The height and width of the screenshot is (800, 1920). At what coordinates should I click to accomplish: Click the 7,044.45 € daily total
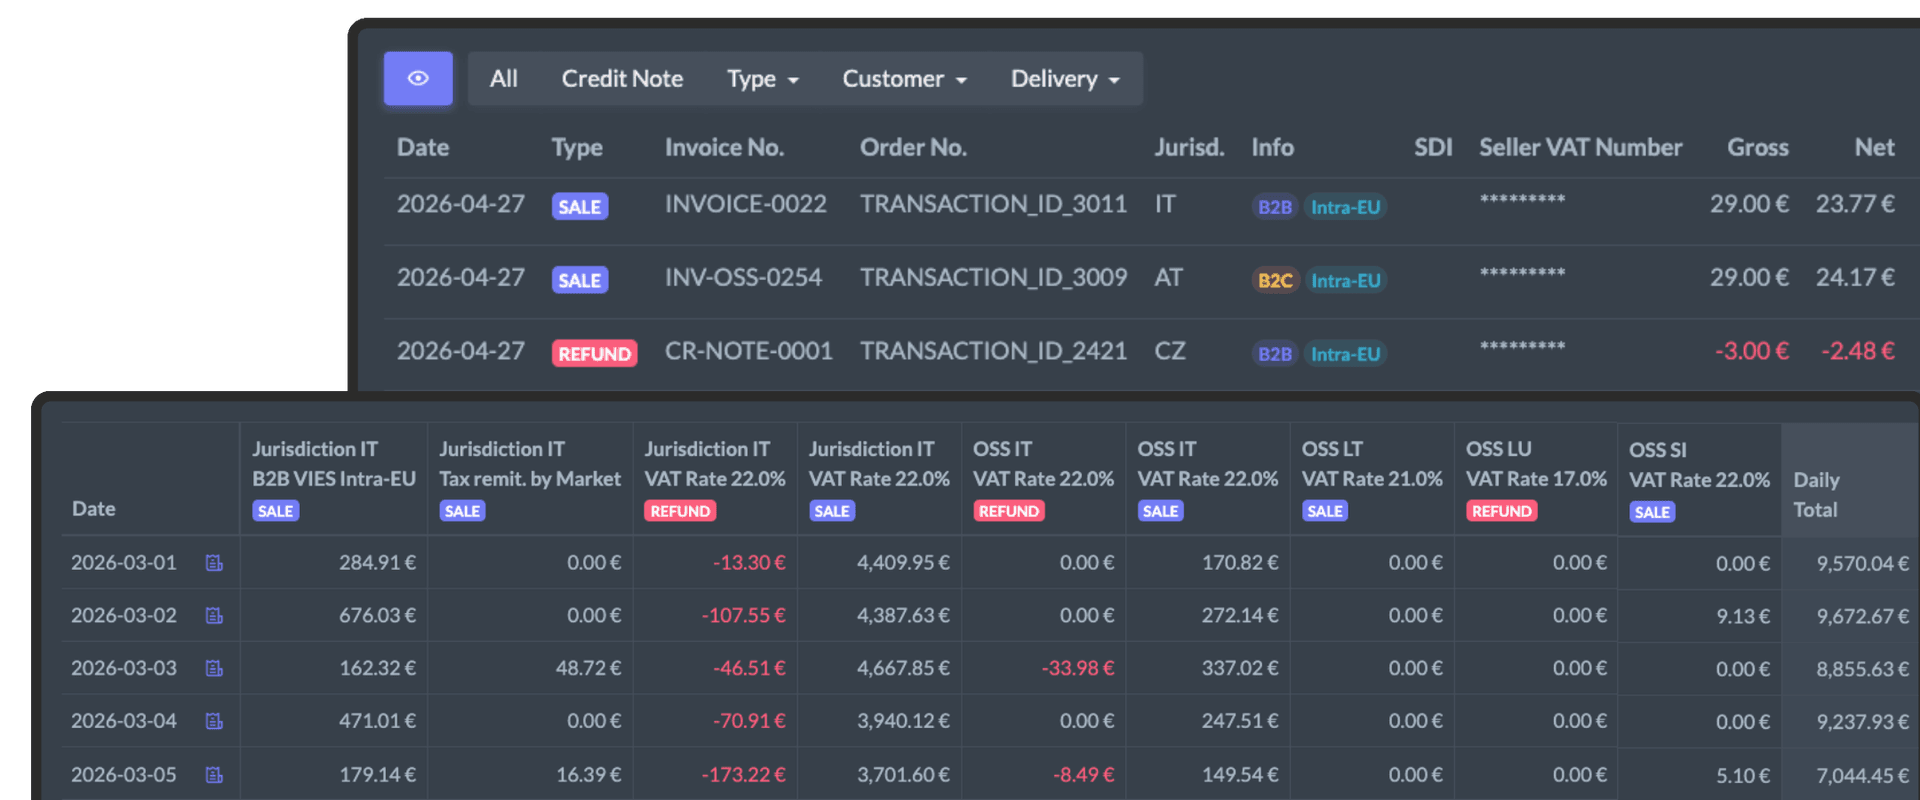click(x=1863, y=776)
